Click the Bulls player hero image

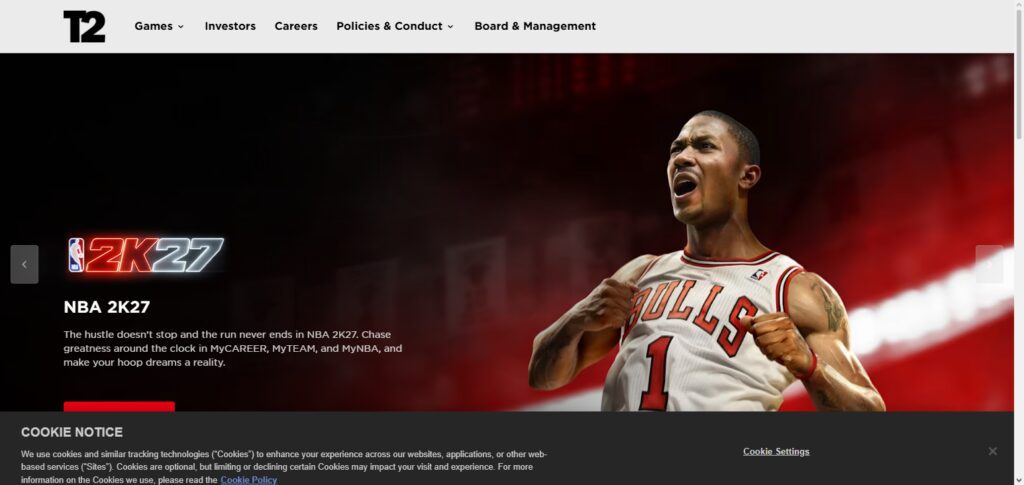709,261
